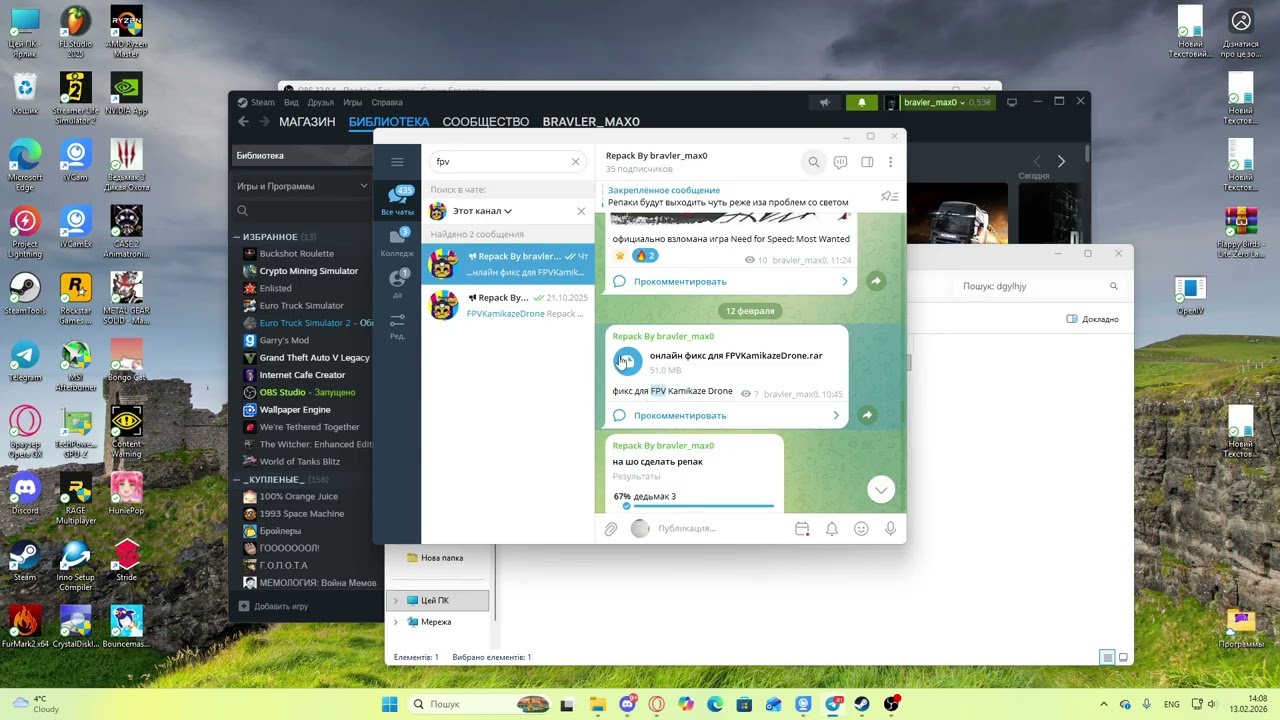
Task: Open the Steam Справка menu
Action: (387, 102)
